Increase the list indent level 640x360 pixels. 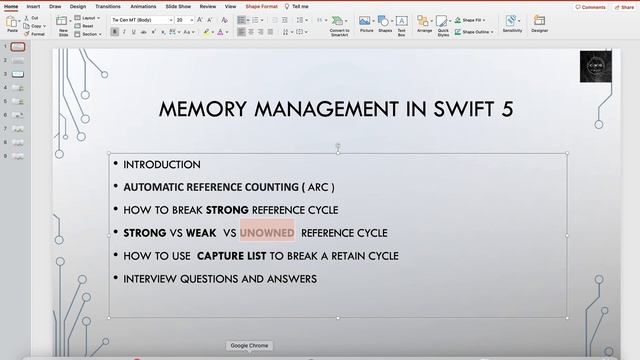click(x=284, y=20)
